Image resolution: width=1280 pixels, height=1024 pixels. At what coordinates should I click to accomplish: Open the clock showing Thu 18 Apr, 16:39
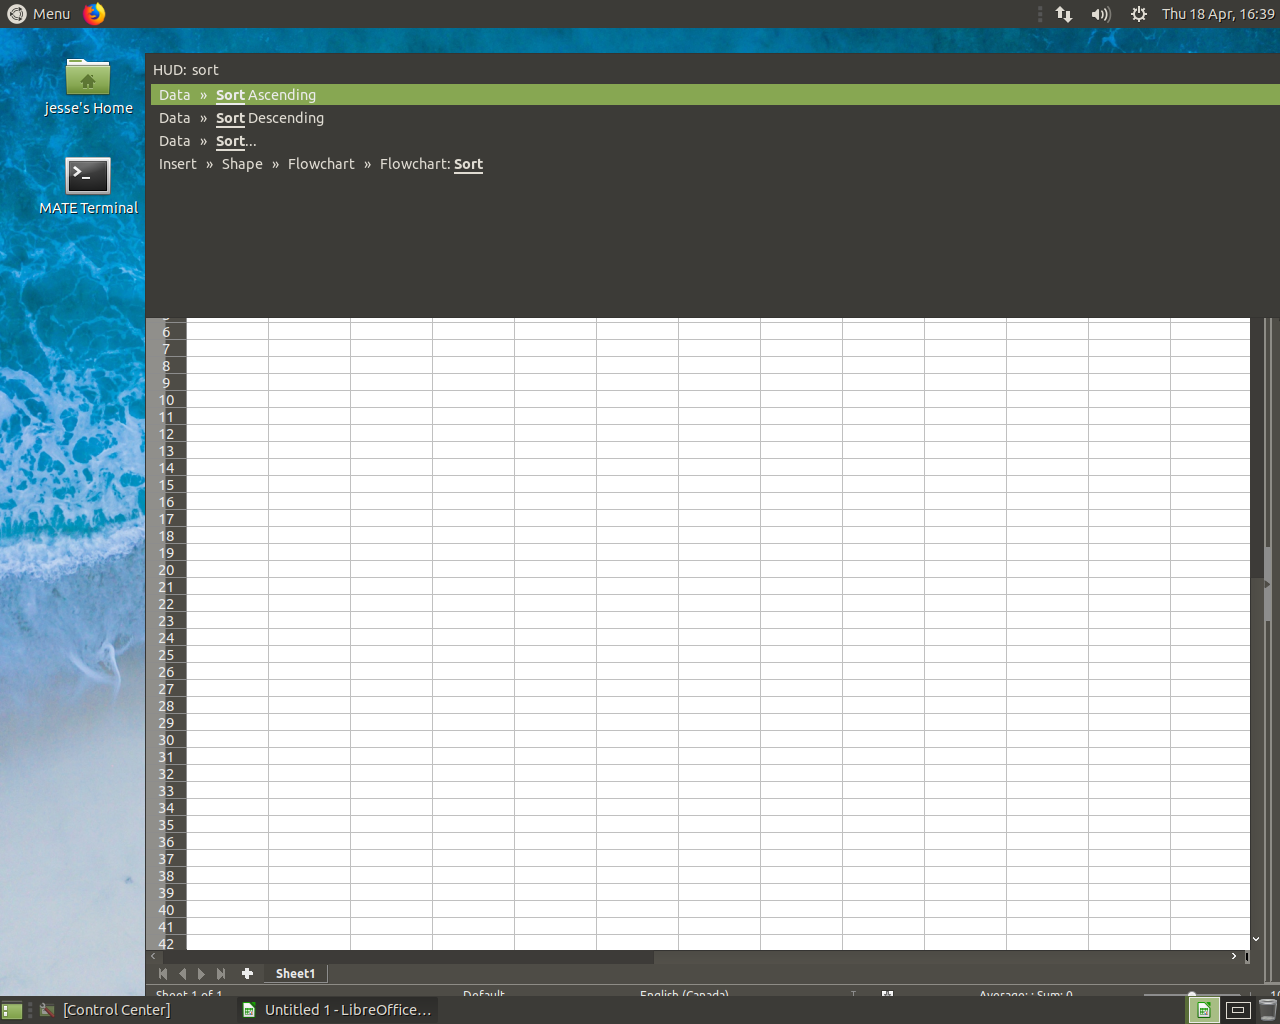click(x=1218, y=14)
